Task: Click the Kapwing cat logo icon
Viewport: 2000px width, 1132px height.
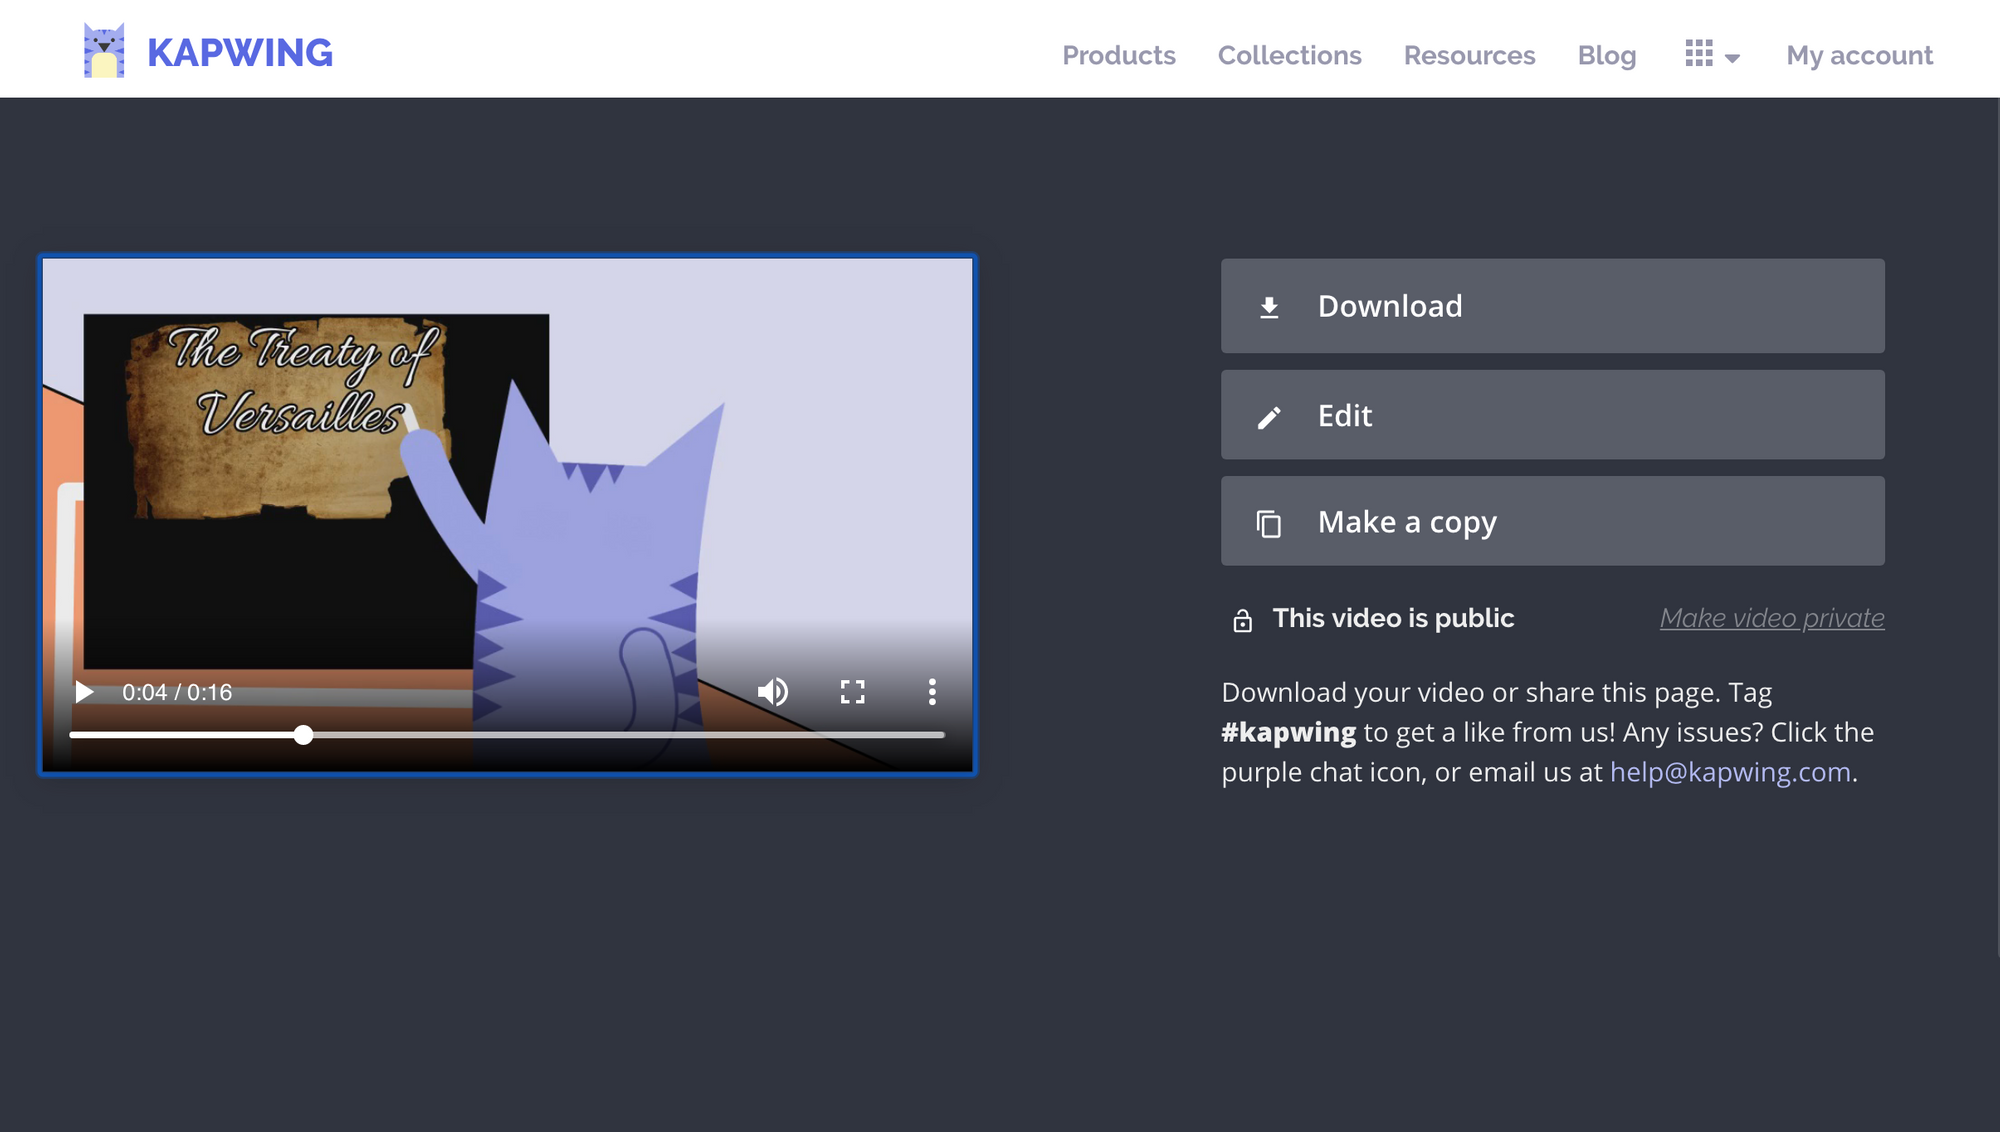Action: [104, 51]
